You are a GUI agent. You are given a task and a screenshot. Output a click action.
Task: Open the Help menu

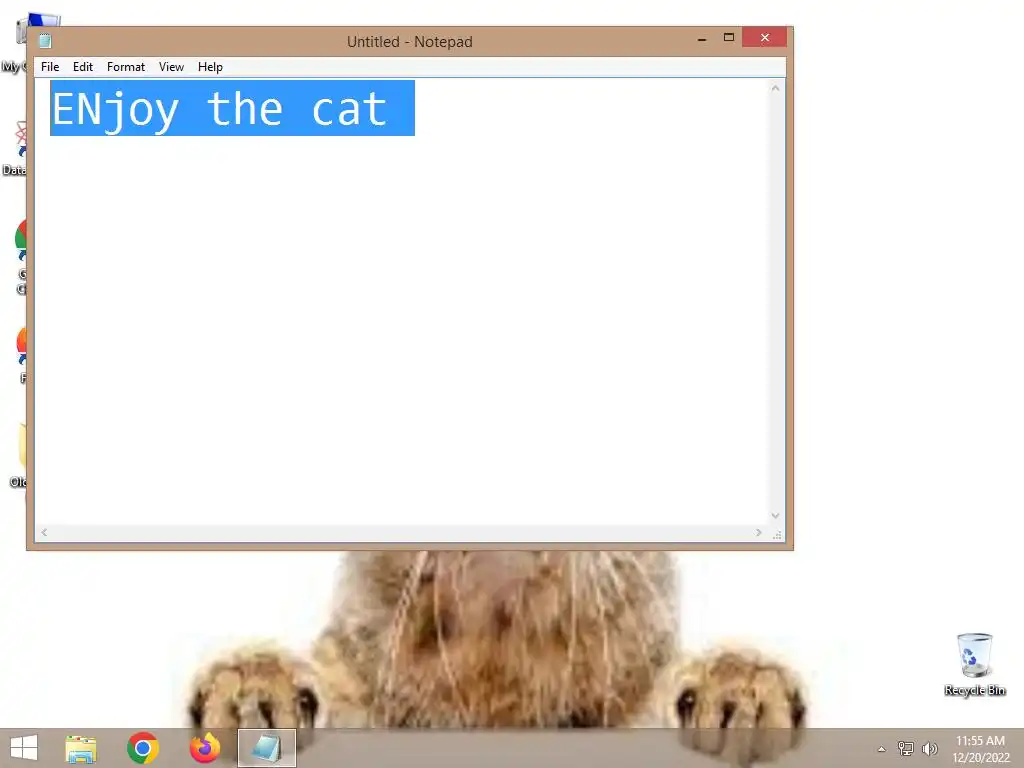coord(210,67)
